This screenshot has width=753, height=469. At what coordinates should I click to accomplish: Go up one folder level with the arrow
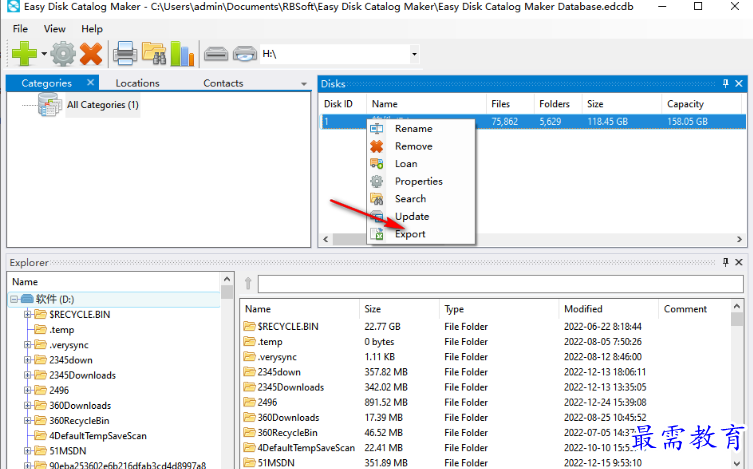[x=248, y=284]
